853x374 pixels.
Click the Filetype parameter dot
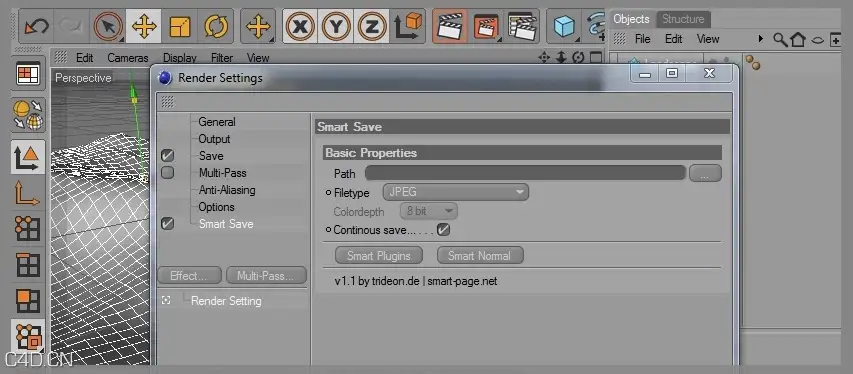pyautogui.click(x=328, y=193)
